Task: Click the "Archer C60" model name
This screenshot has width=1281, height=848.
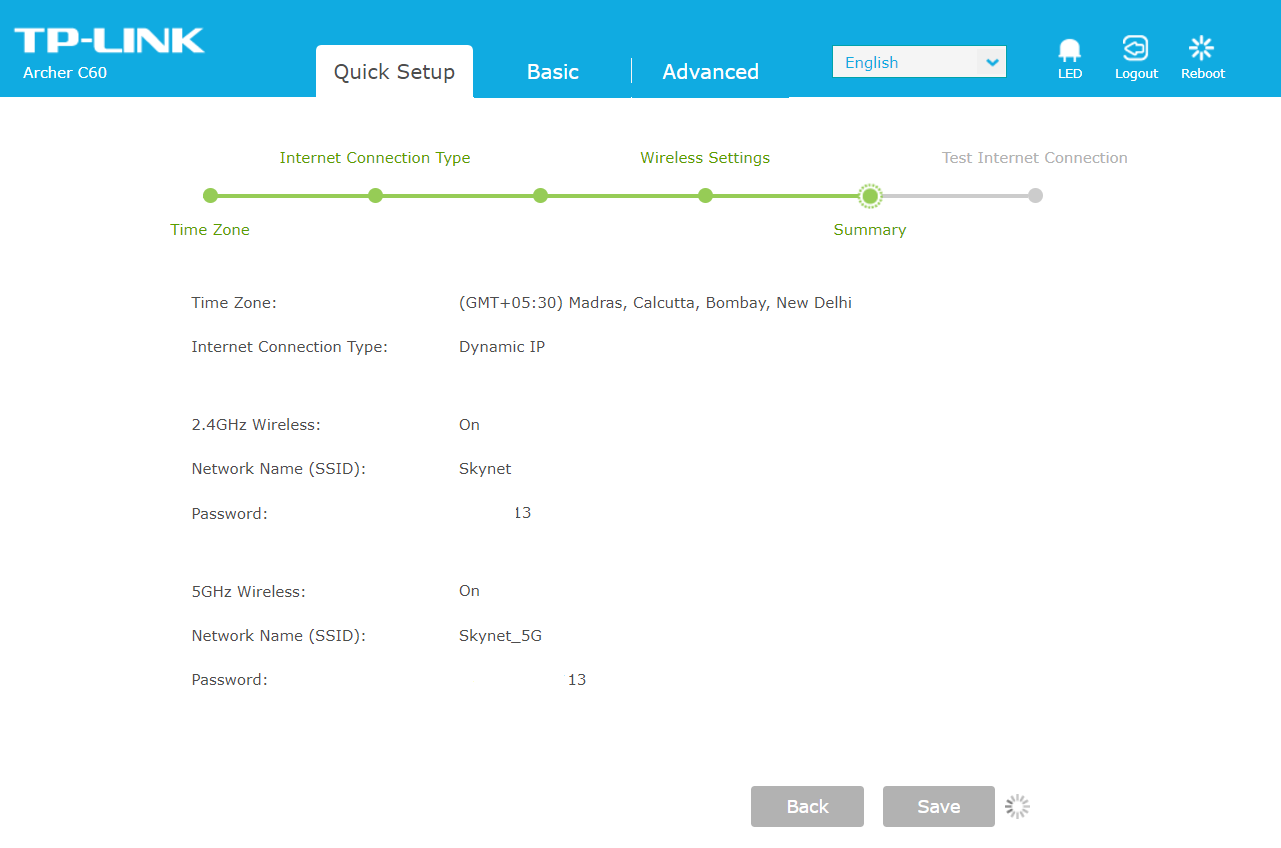Action: [65, 73]
